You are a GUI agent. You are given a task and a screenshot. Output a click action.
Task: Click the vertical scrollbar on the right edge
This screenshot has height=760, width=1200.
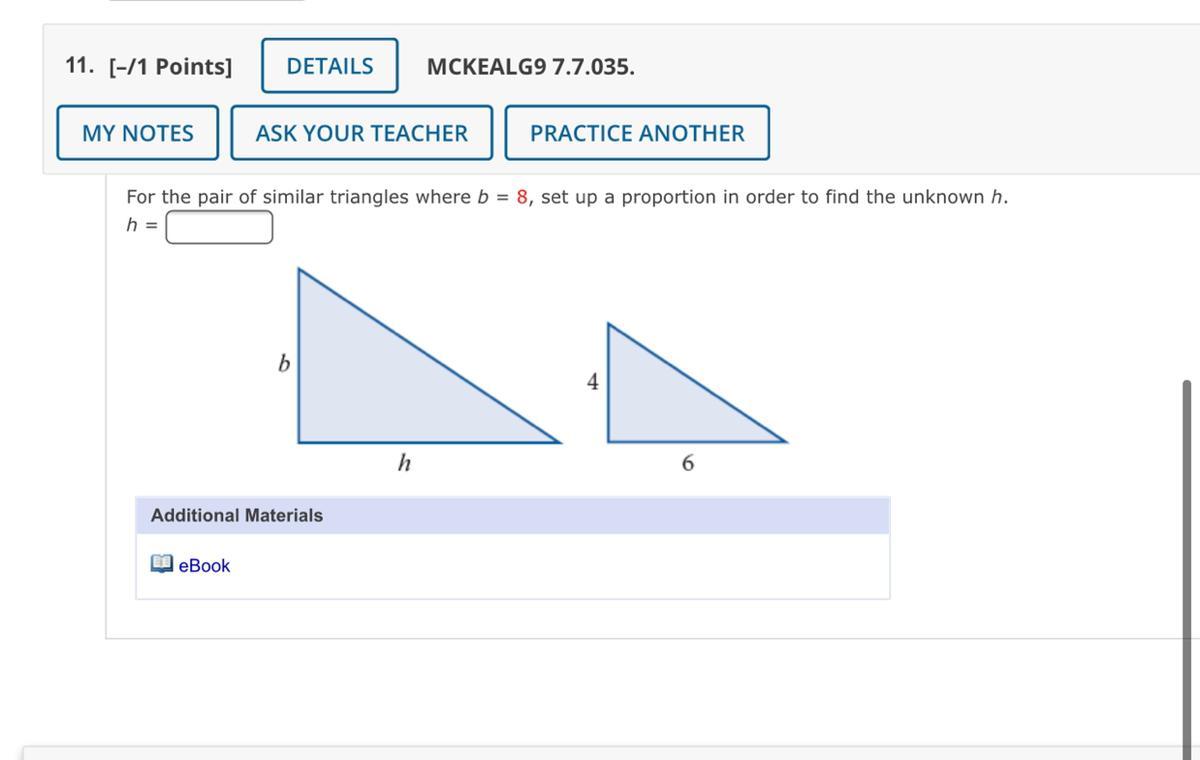[1187, 560]
